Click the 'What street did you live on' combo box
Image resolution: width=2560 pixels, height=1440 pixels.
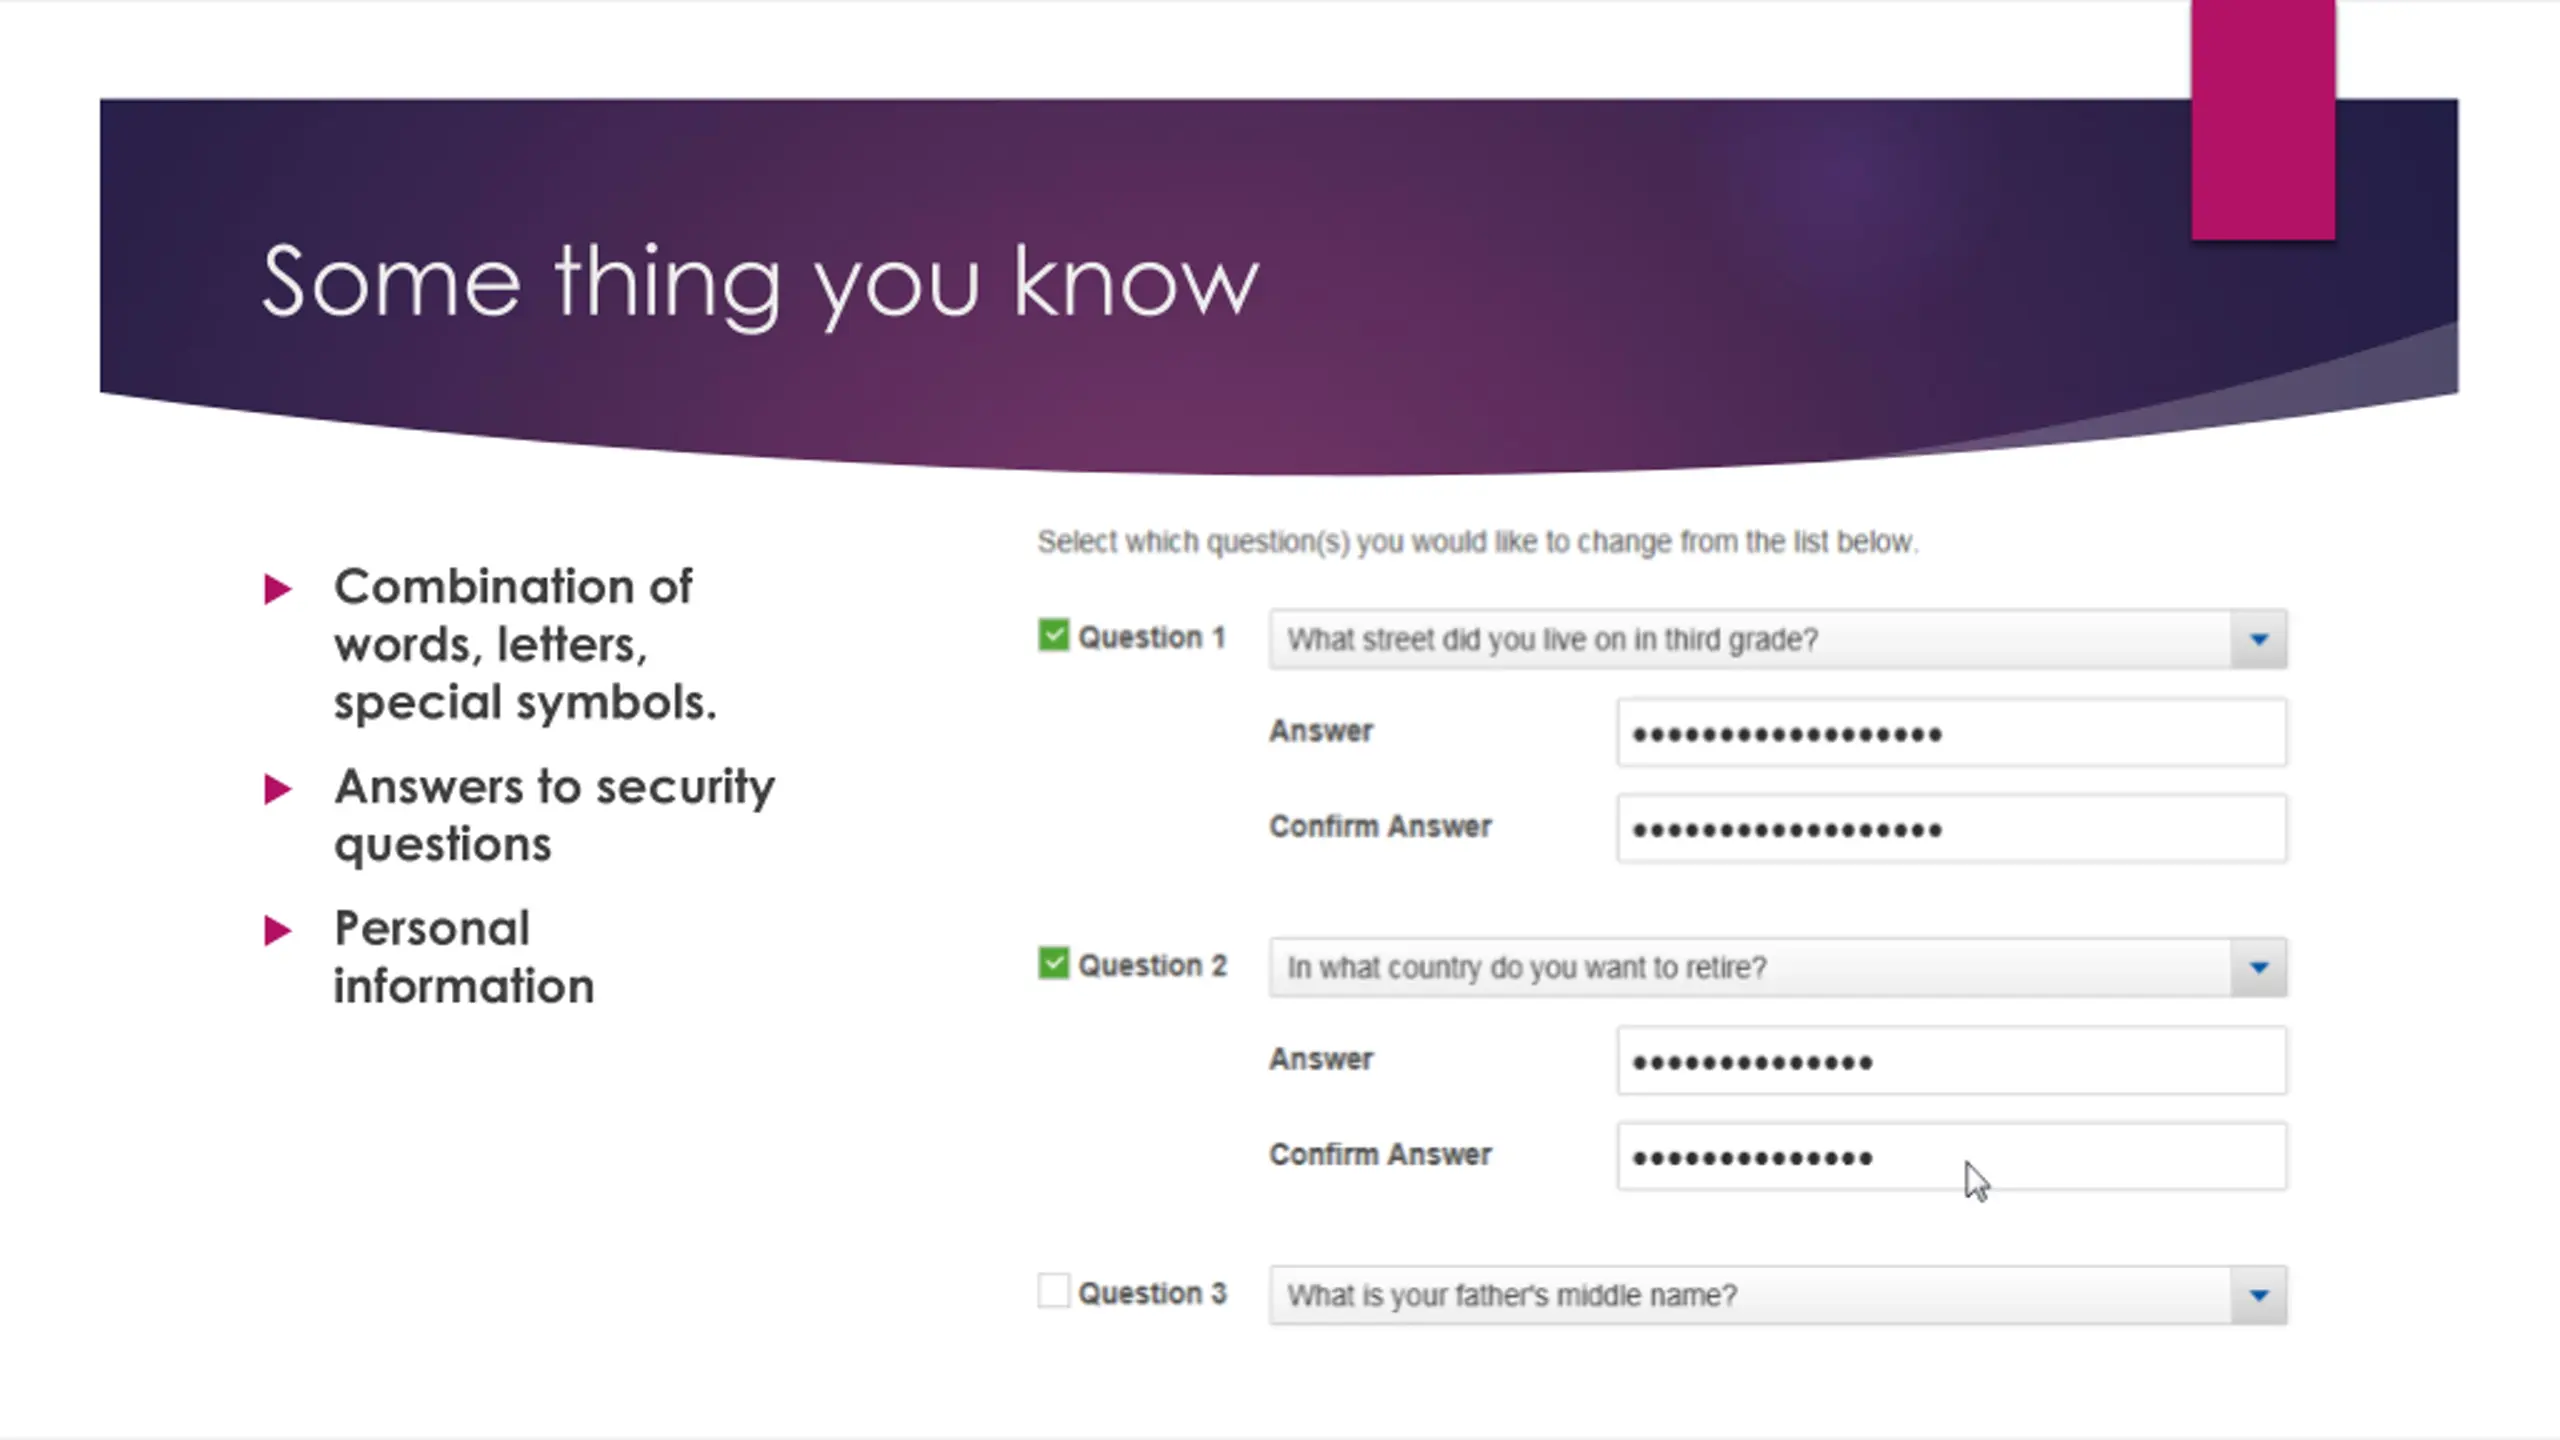coord(1777,639)
